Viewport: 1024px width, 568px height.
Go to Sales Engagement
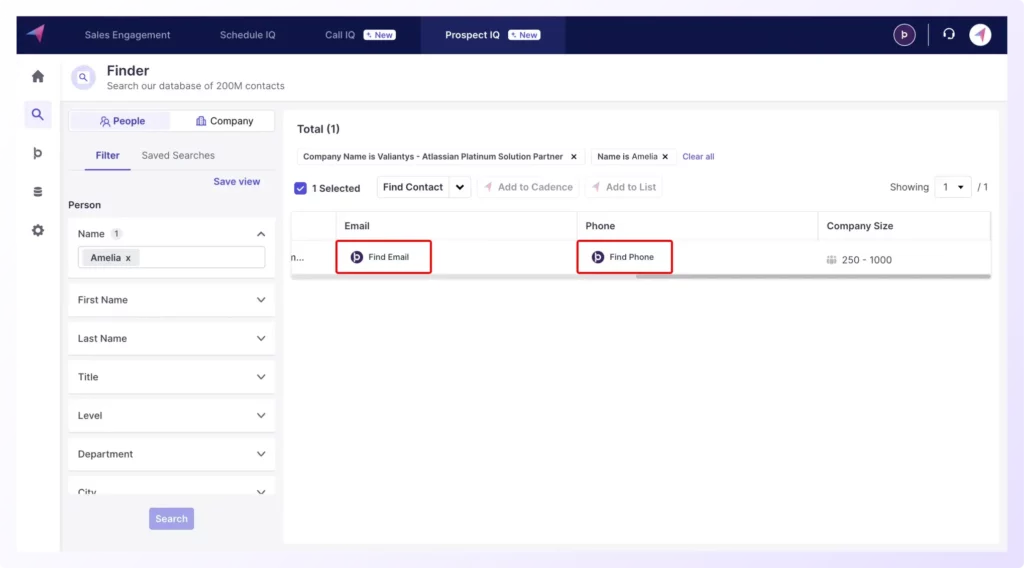127,35
